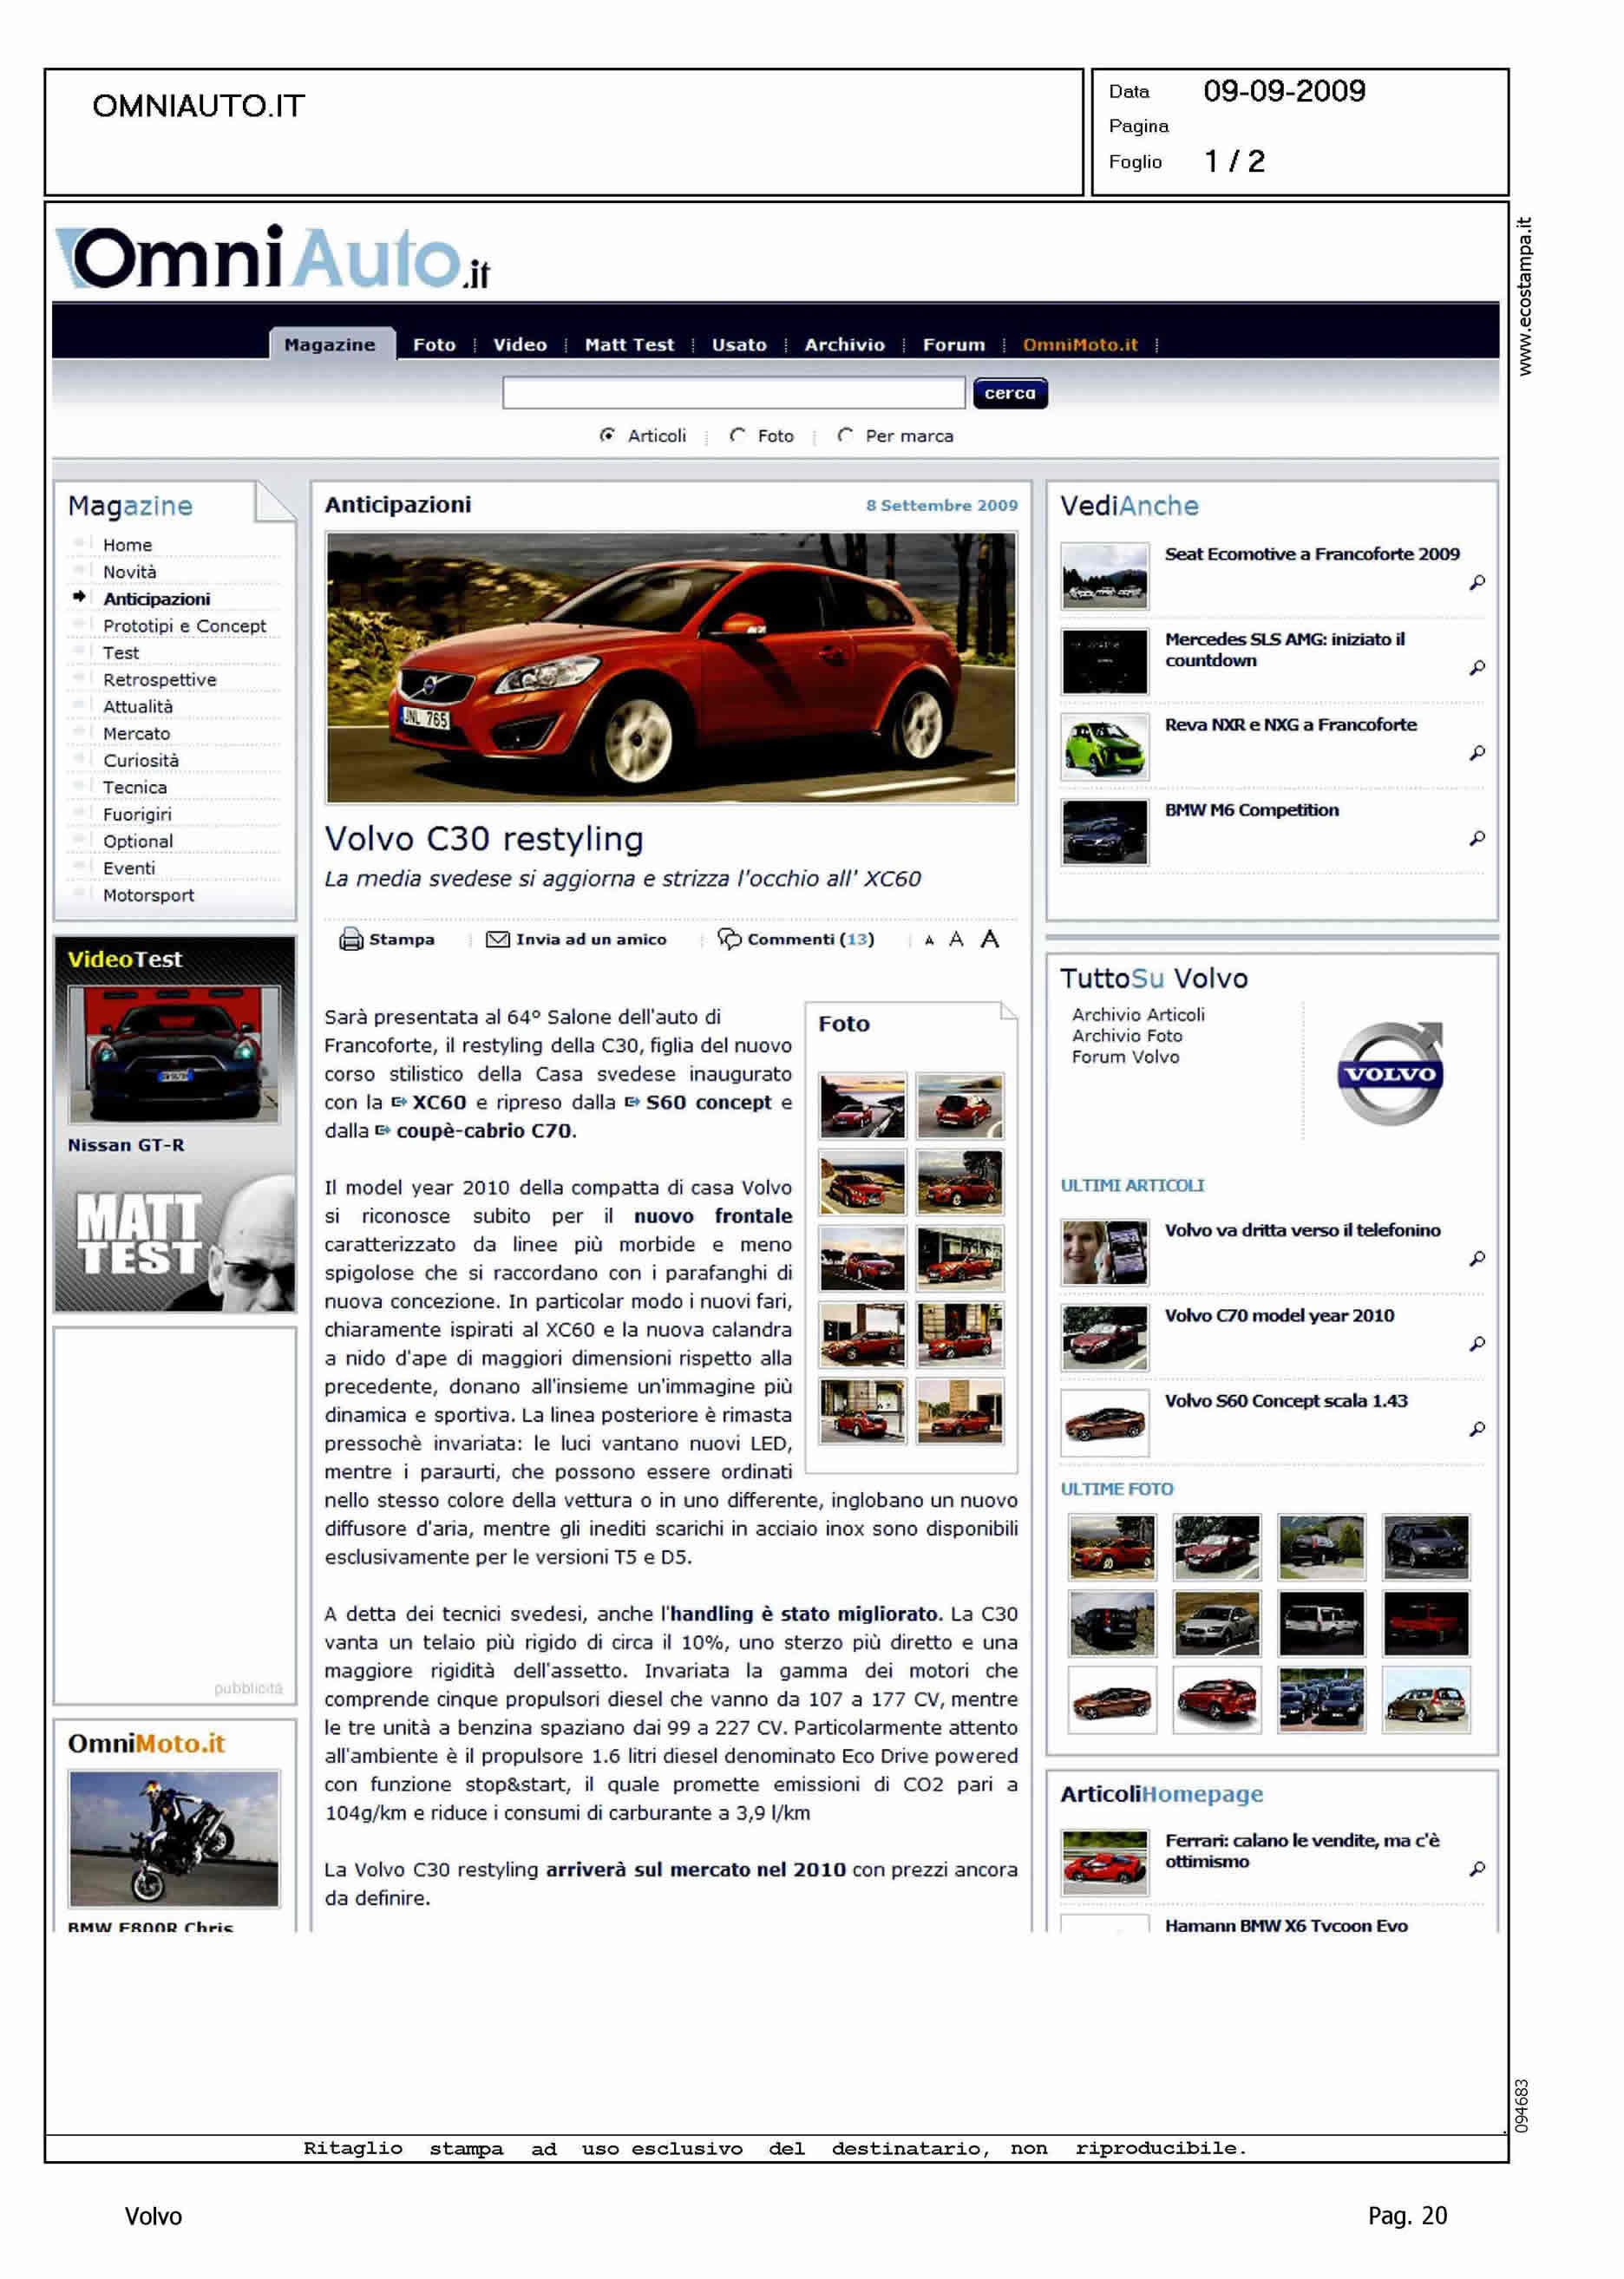1624x2279 pixels.
Task: Open Prototipi e Concept in Magazine menu
Action: pyautogui.click(x=184, y=626)
